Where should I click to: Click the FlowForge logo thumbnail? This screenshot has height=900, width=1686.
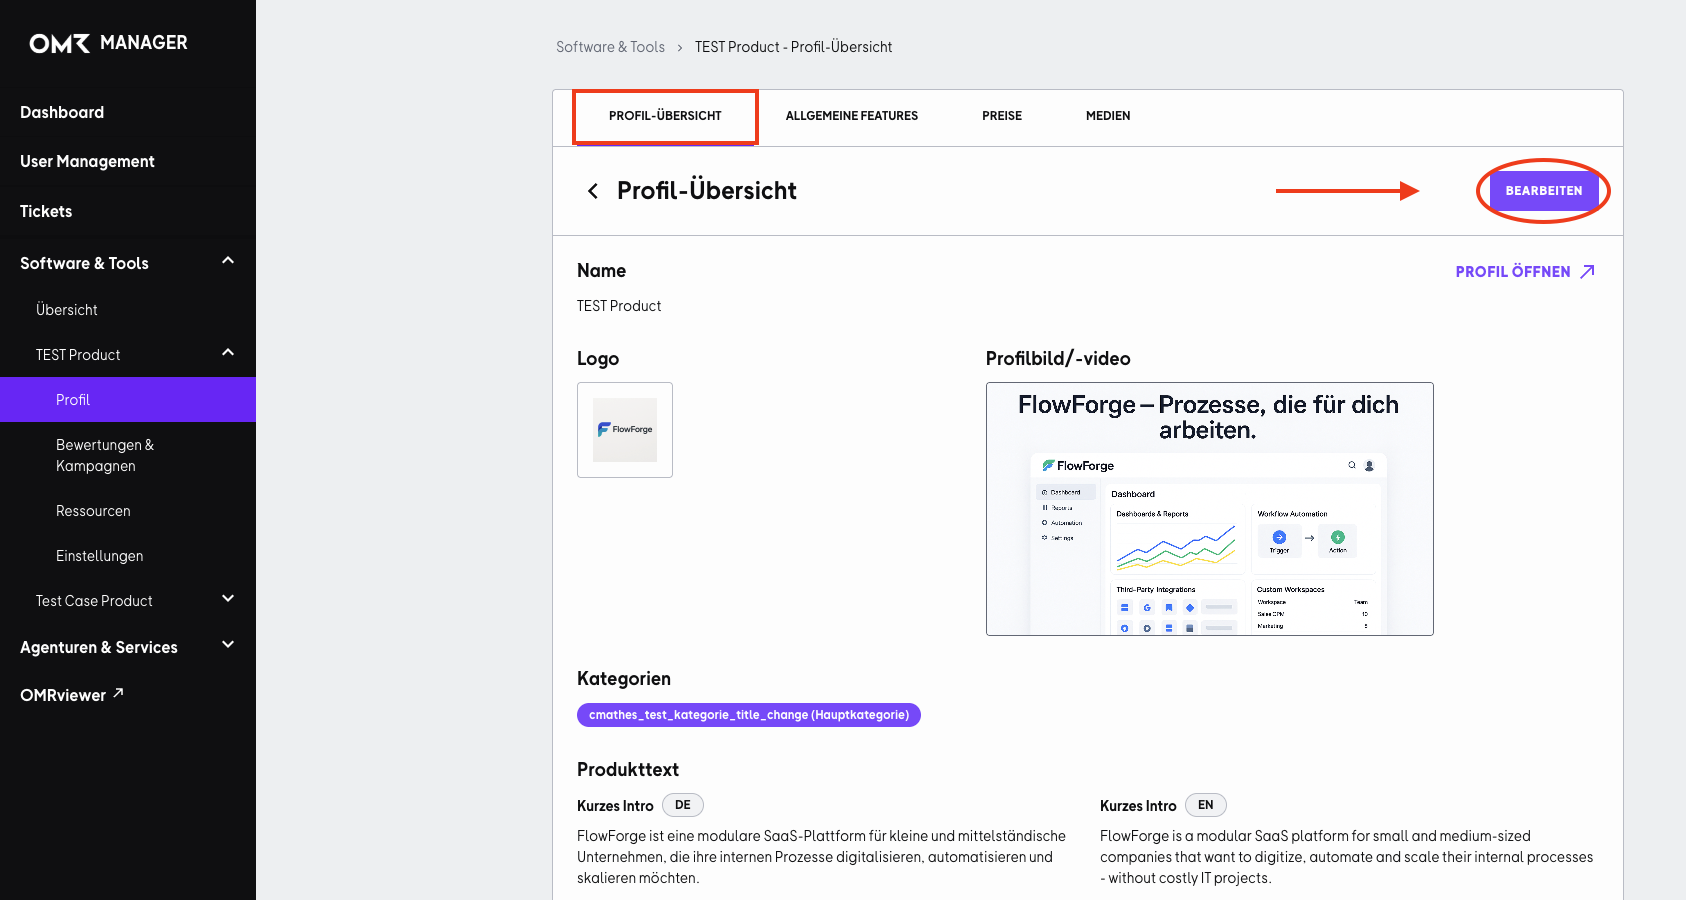(x=625, y=430)
